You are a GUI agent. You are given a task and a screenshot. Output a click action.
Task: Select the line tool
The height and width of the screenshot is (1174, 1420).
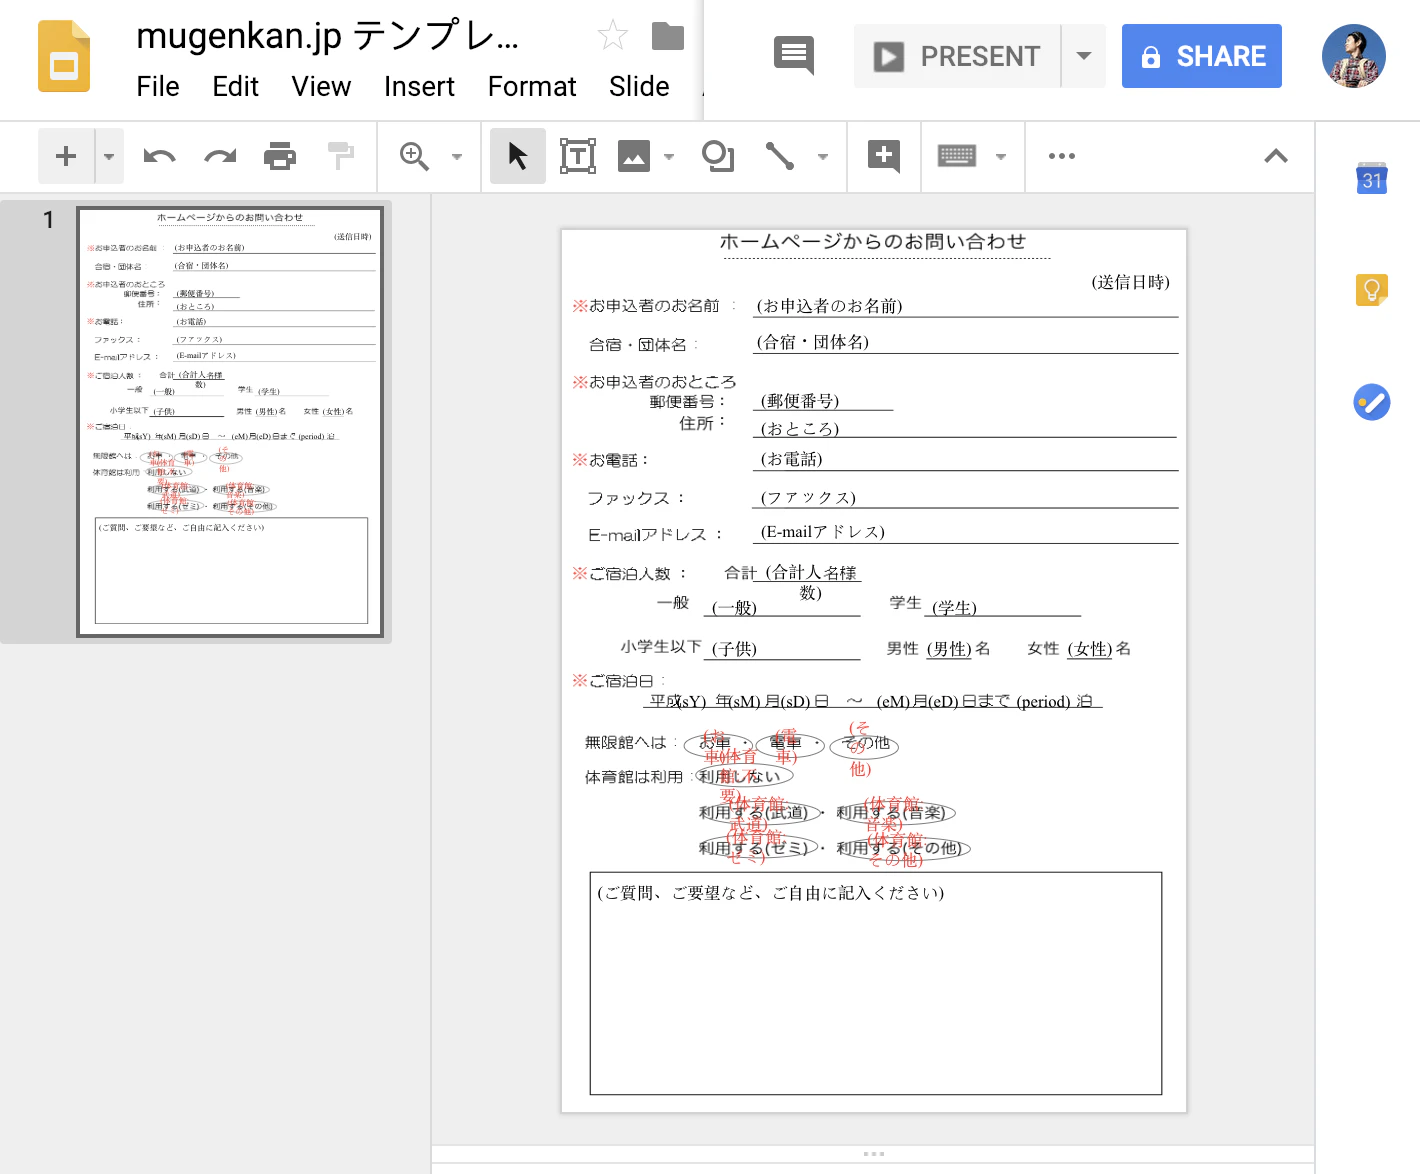click(780, 156)
